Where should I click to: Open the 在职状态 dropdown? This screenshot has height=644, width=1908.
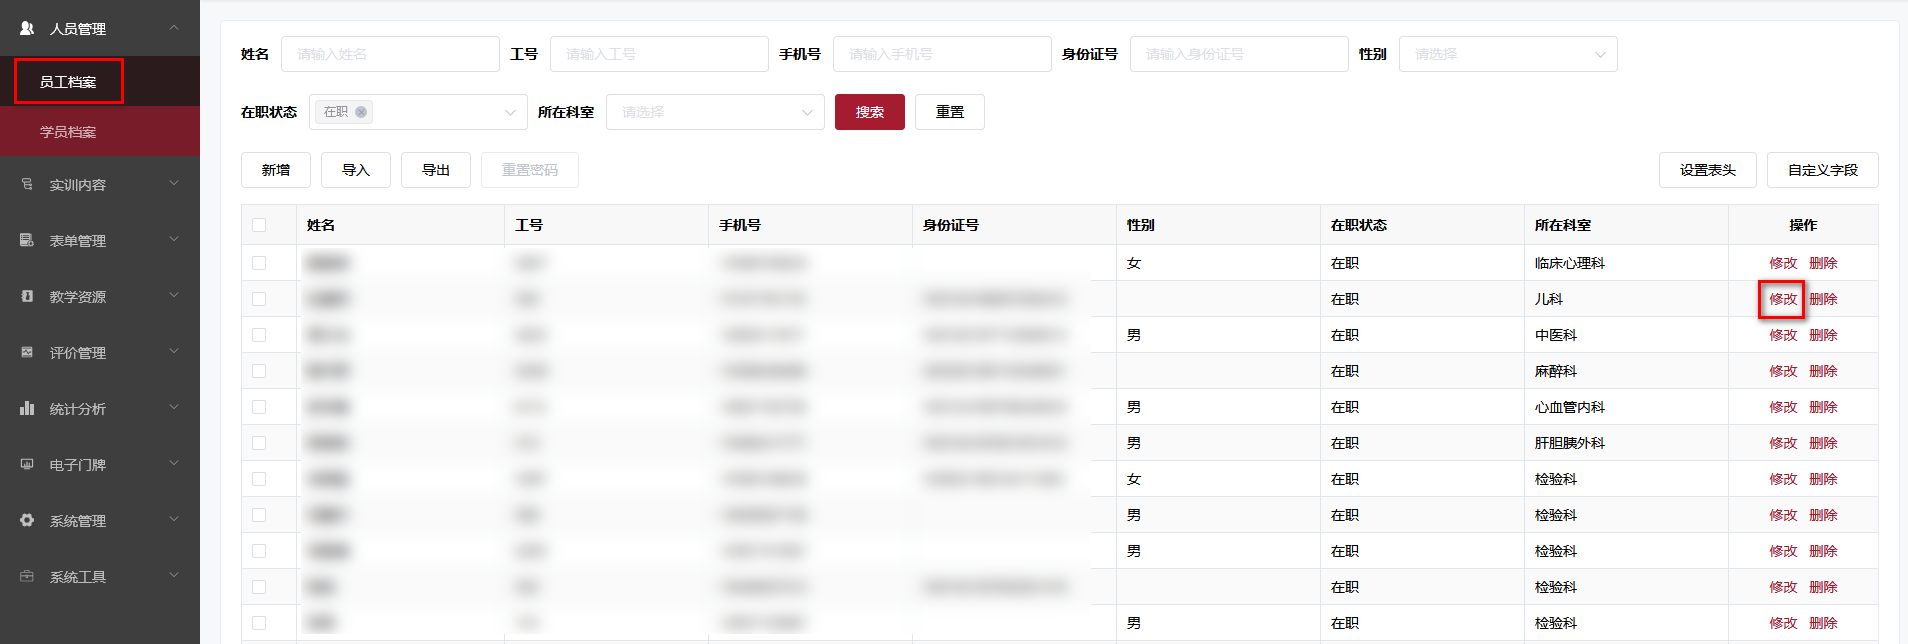click(418, 112)
